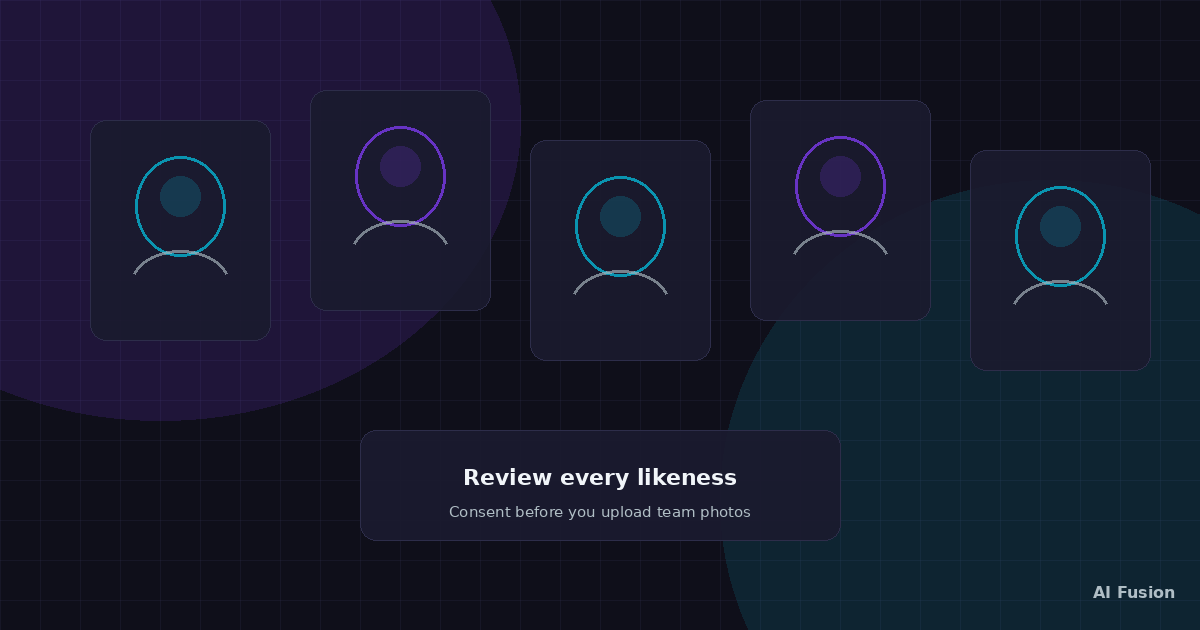The width and height of the screenshot is (1200, 630).
Task: Click gray shoulder arc in second card
Action: click(400, 231)
